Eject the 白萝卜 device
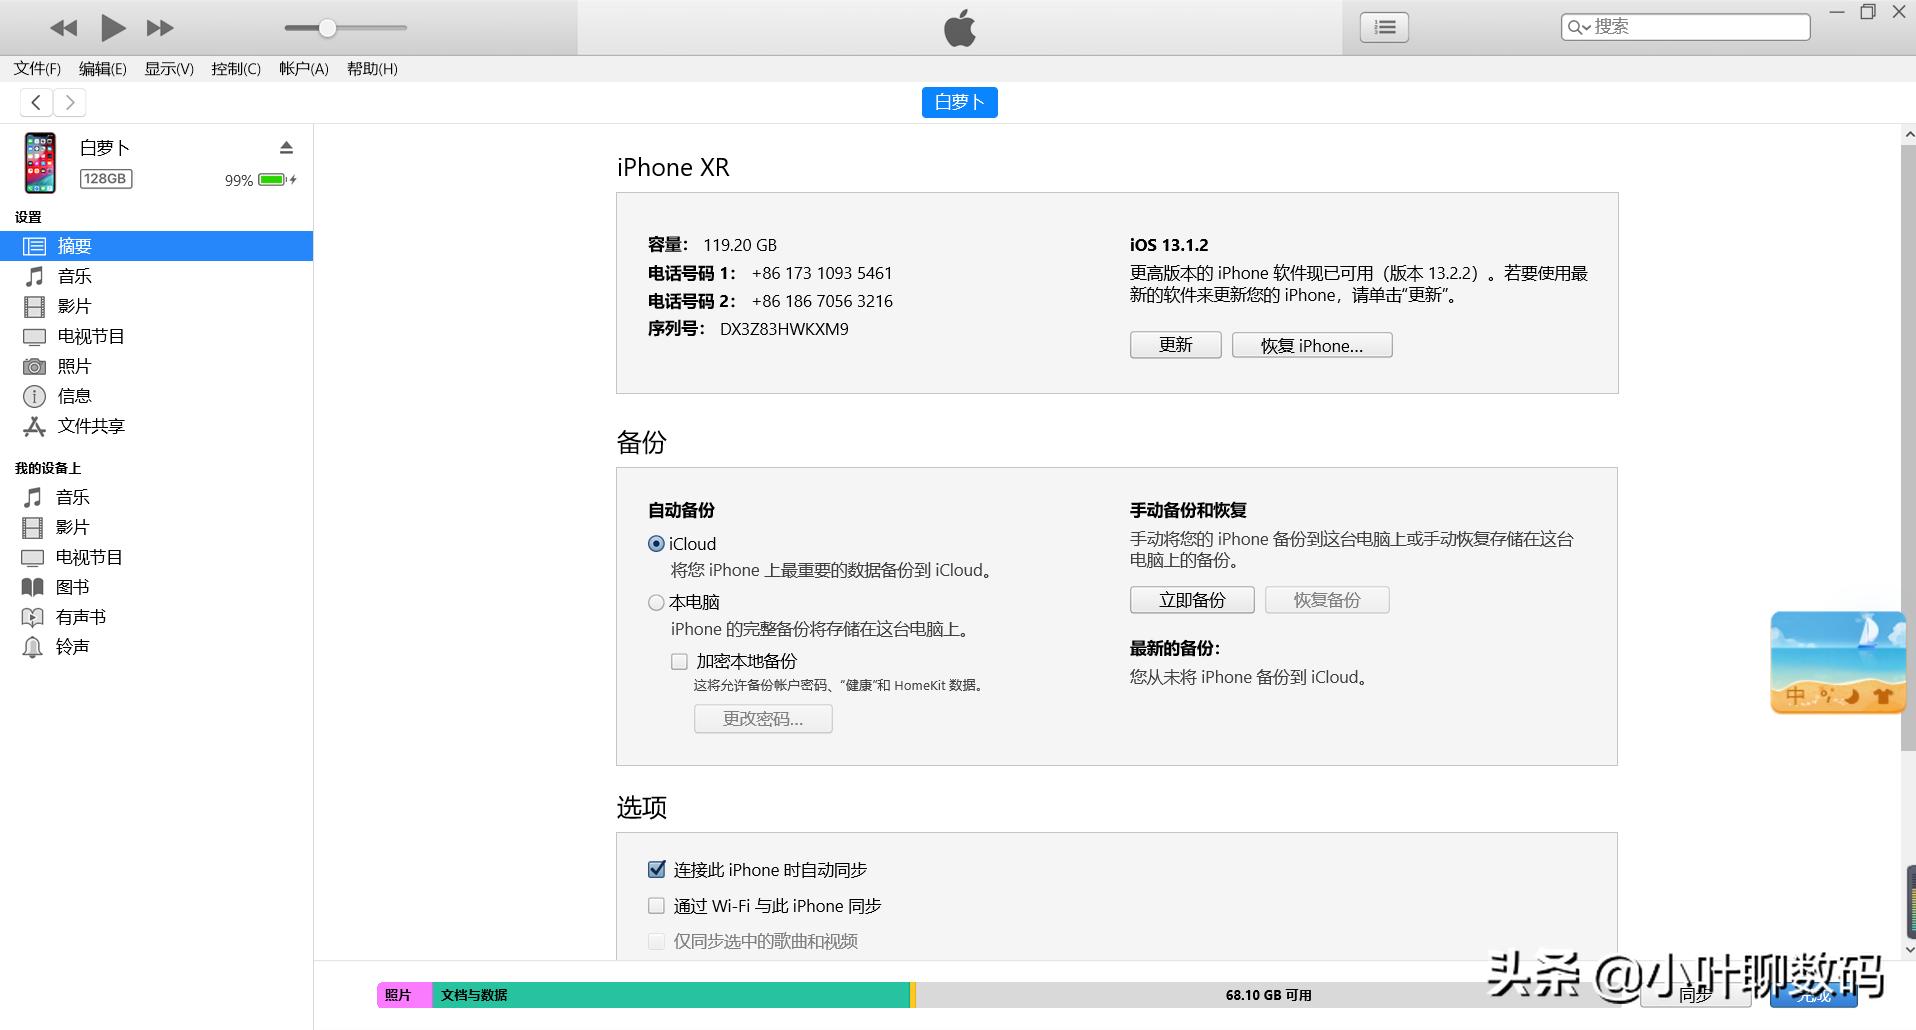Viewport: 1916px width, 1030px height. click(286, 148)
